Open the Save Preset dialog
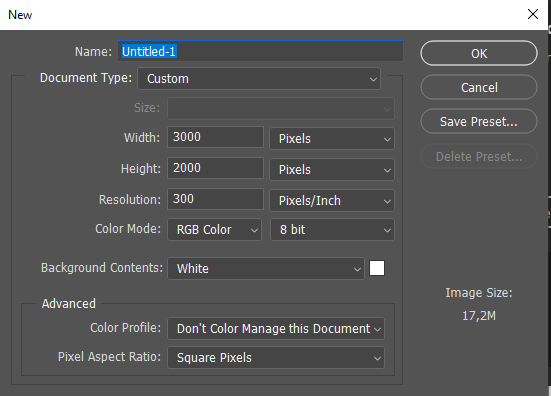 [x=479, y=121]
